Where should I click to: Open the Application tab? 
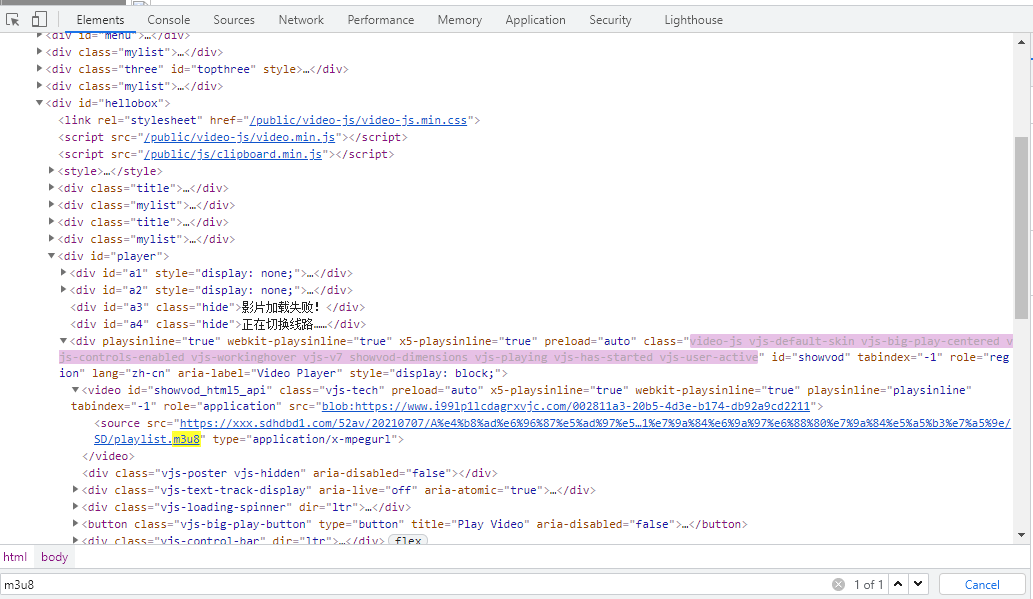pyautogui.click(x=536, y=20)
